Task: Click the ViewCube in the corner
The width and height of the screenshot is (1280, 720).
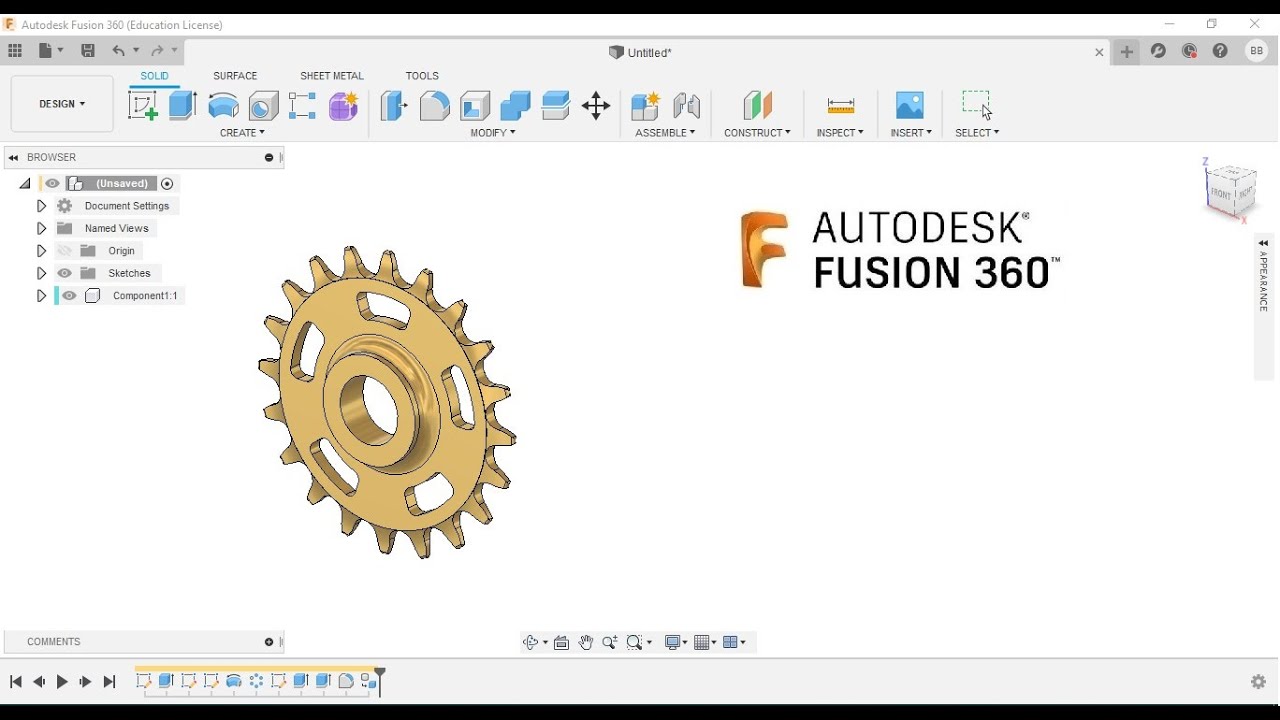Action: (1231, 189)
